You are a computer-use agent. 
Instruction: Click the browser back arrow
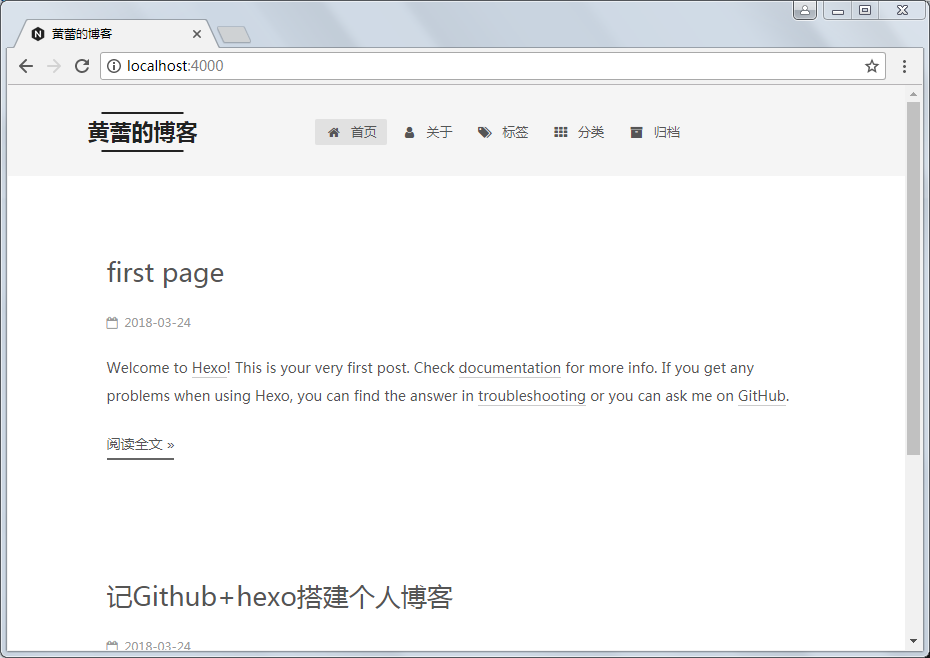(26, 66)
